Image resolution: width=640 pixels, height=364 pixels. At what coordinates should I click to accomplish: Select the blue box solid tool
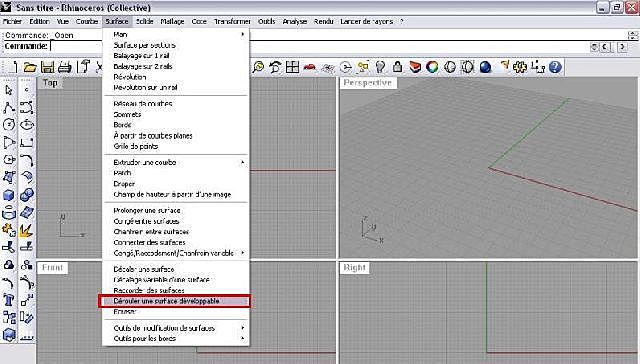click(9, 195)
